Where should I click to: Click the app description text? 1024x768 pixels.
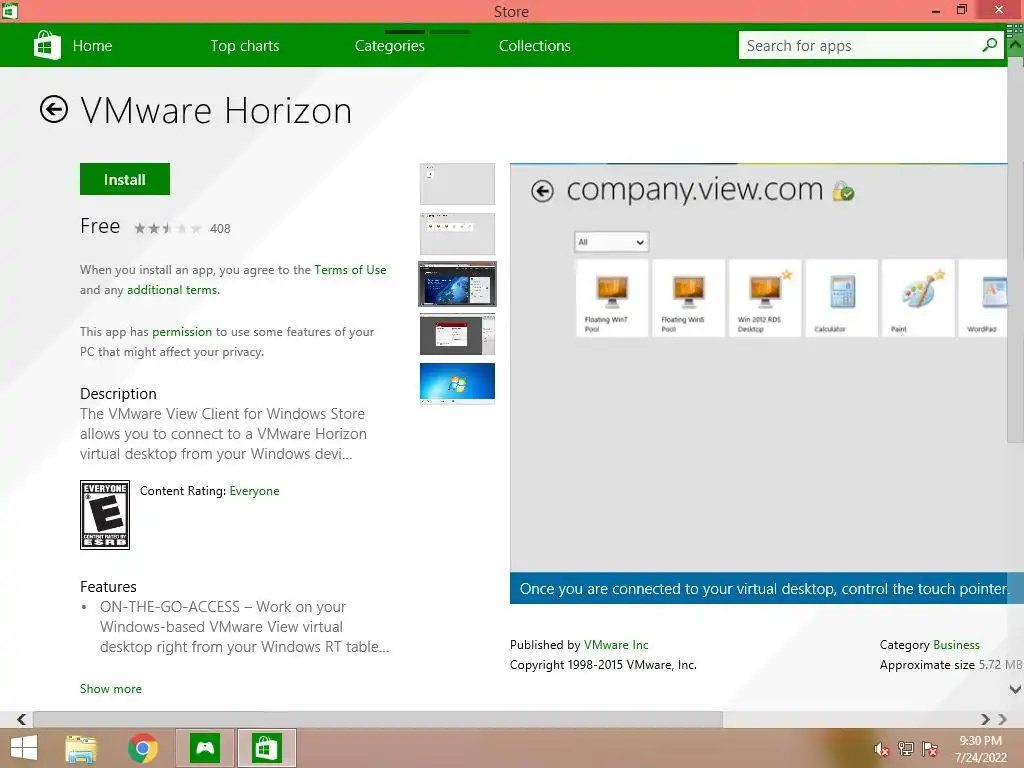coord(223,434)
